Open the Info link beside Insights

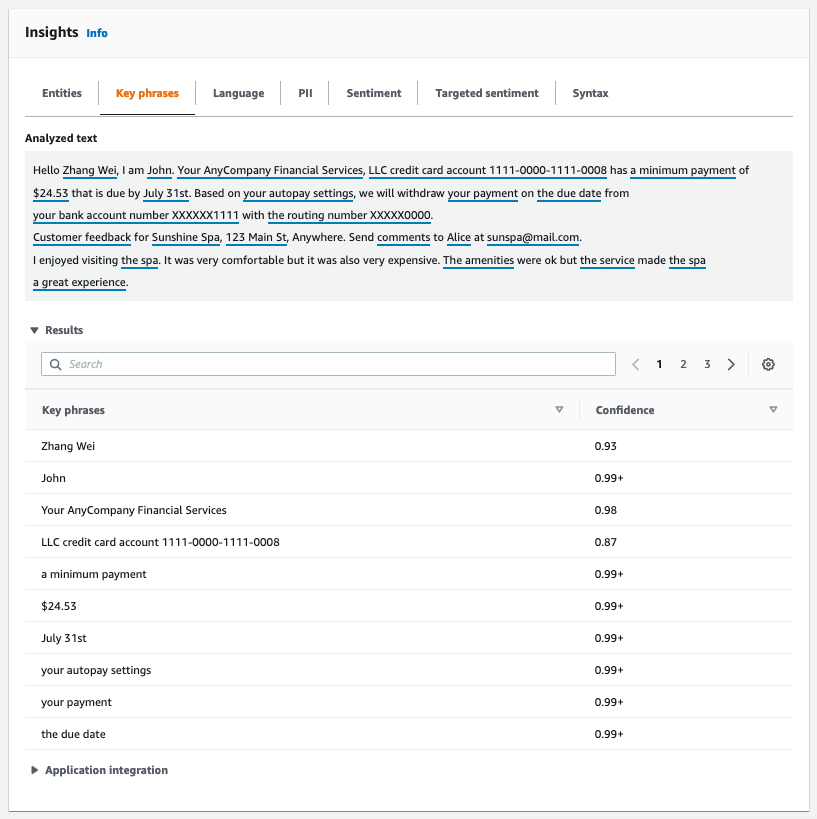[x=97, y=33]
